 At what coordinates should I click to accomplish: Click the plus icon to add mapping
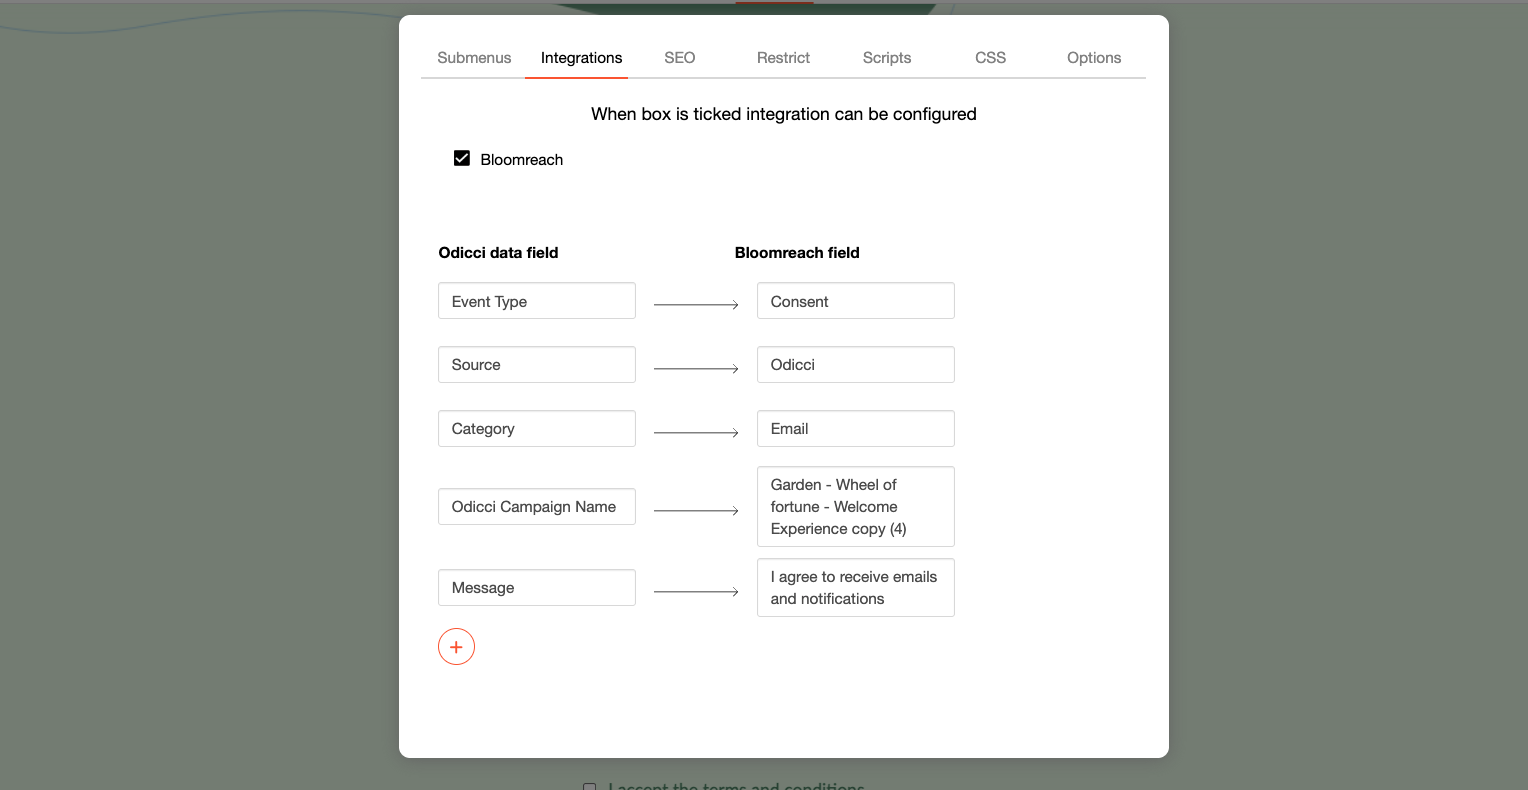point(456,647)
